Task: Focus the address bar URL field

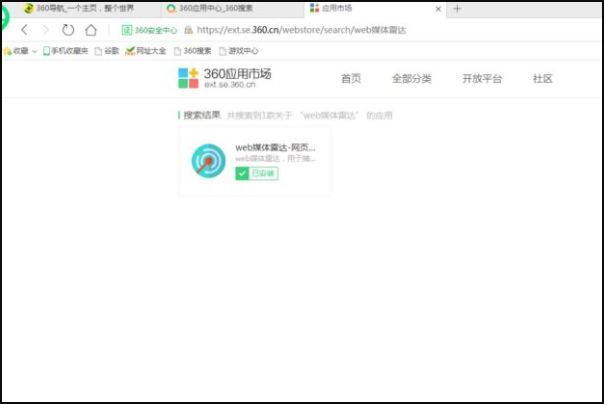Action: [301, 30]
